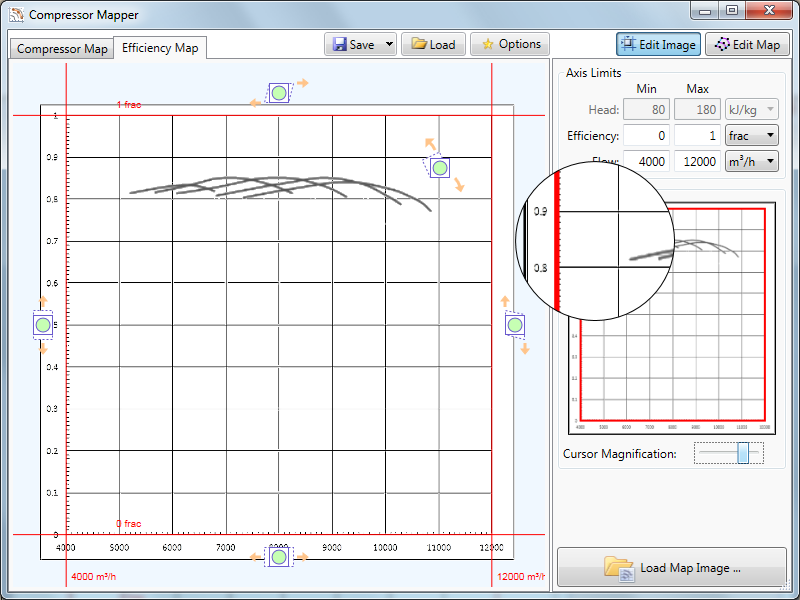This screenshot has width=800, height=600.
Task: Expand the Save dropdown arrow
Action: (x=389, y=44)
